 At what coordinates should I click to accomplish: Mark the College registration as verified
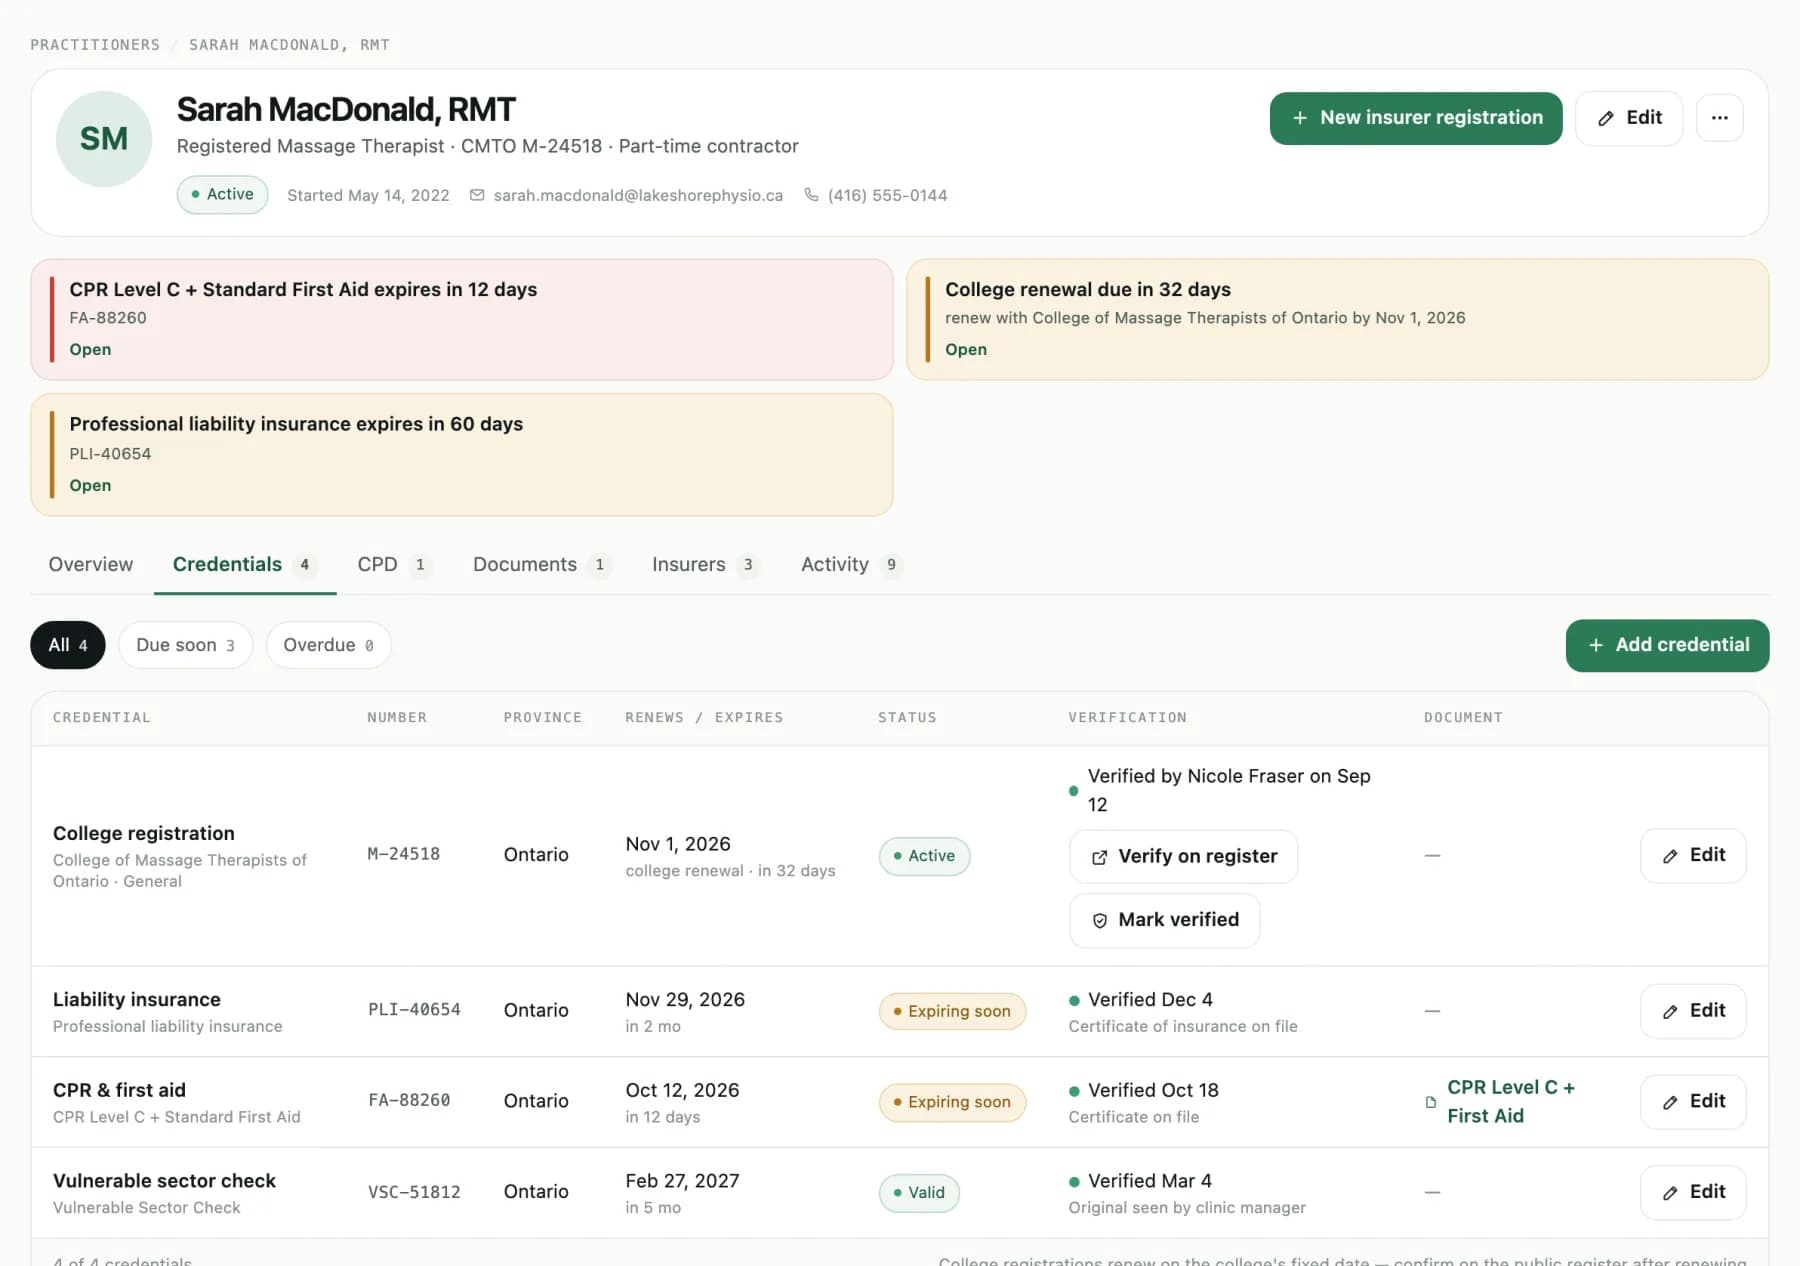[1165, 920]
